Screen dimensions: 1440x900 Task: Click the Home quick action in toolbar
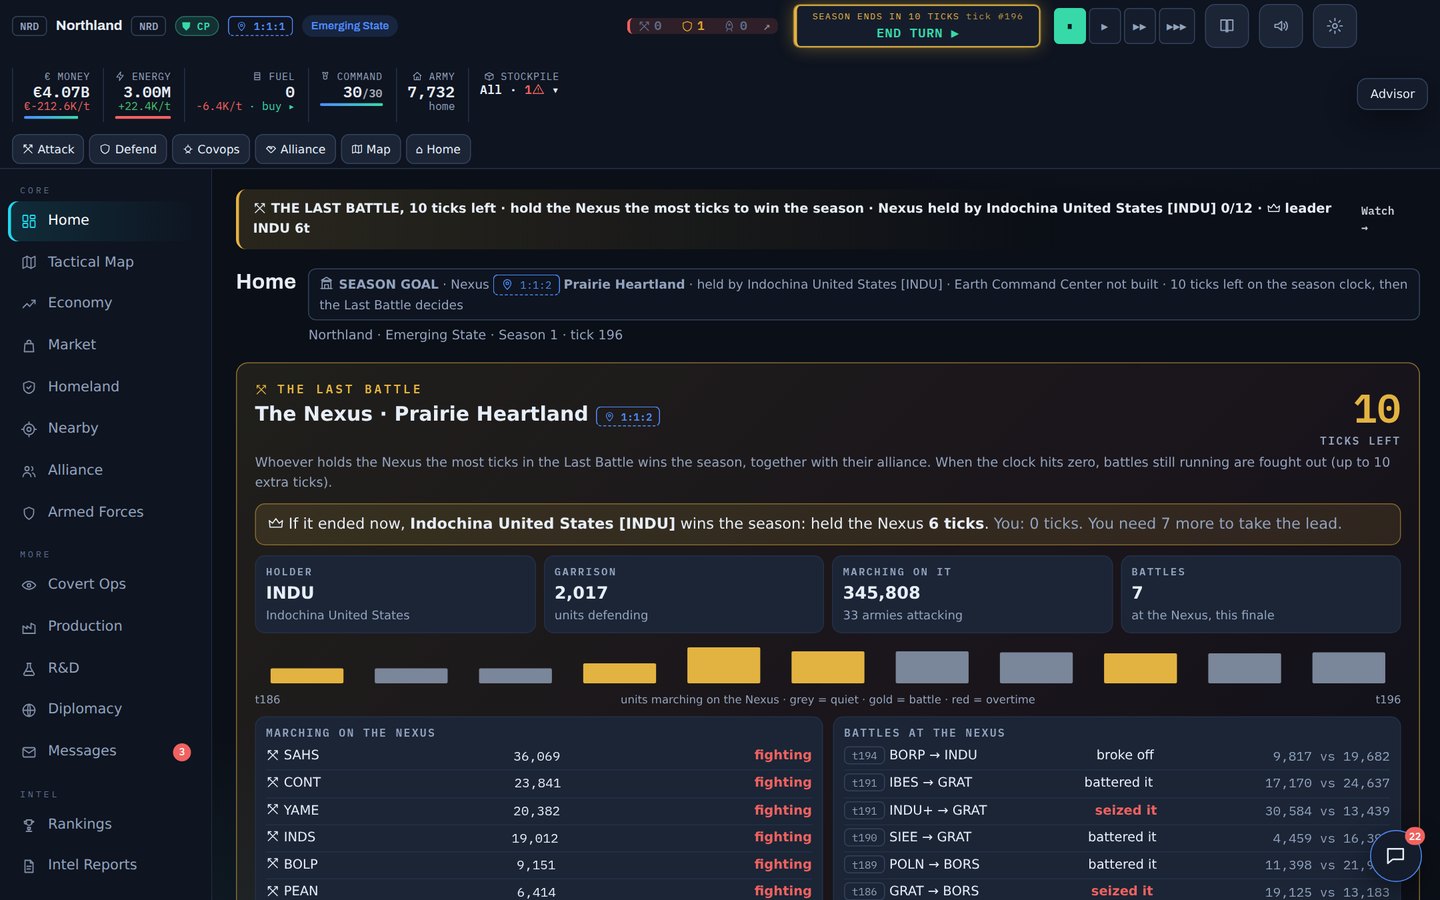[x=438, y=149]
